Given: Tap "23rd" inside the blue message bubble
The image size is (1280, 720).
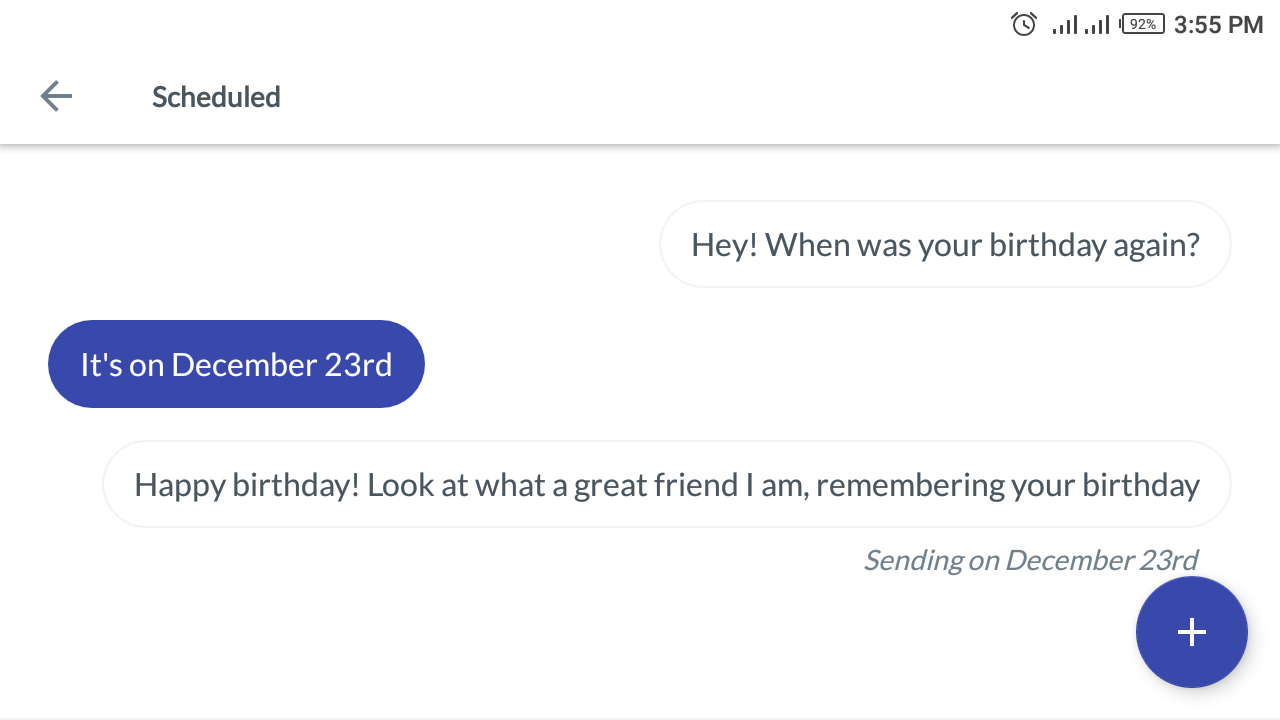Looking at the screenshot, I should pyautogui.click(x=358, y=364).
